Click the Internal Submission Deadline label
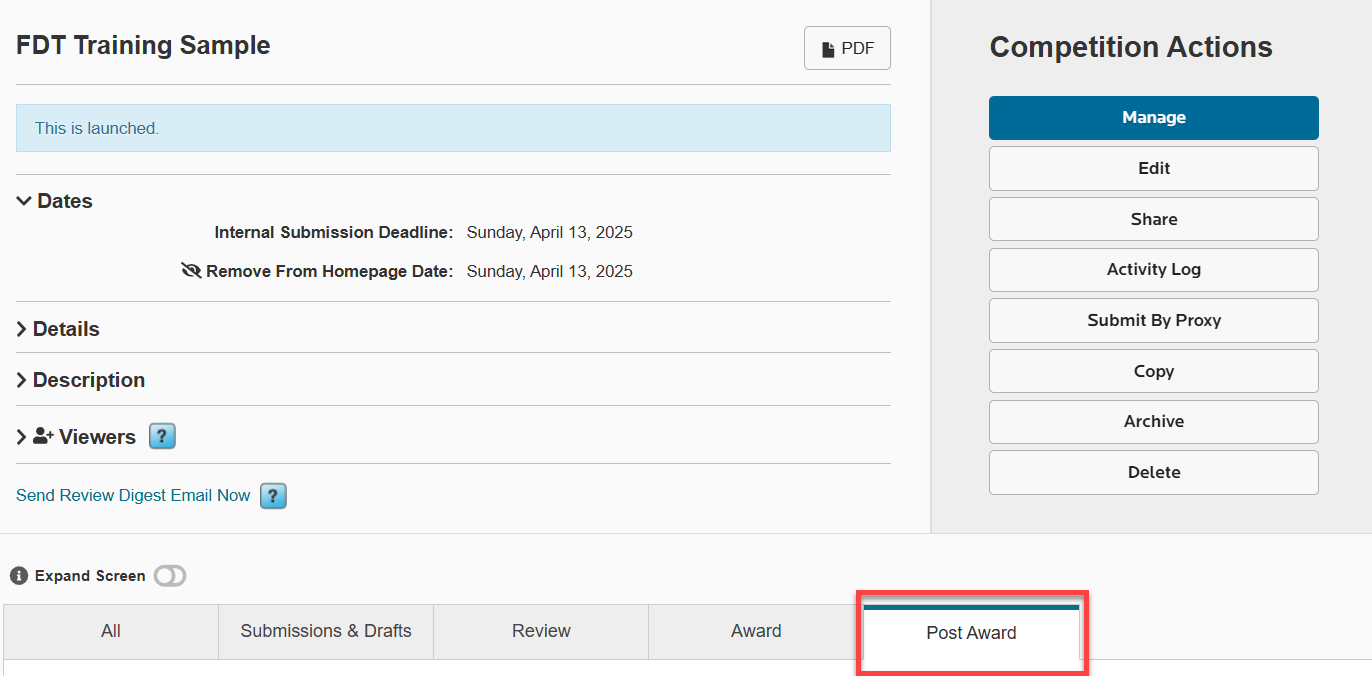This screenshot has height=676, width=1372. [x=334, y=233]
